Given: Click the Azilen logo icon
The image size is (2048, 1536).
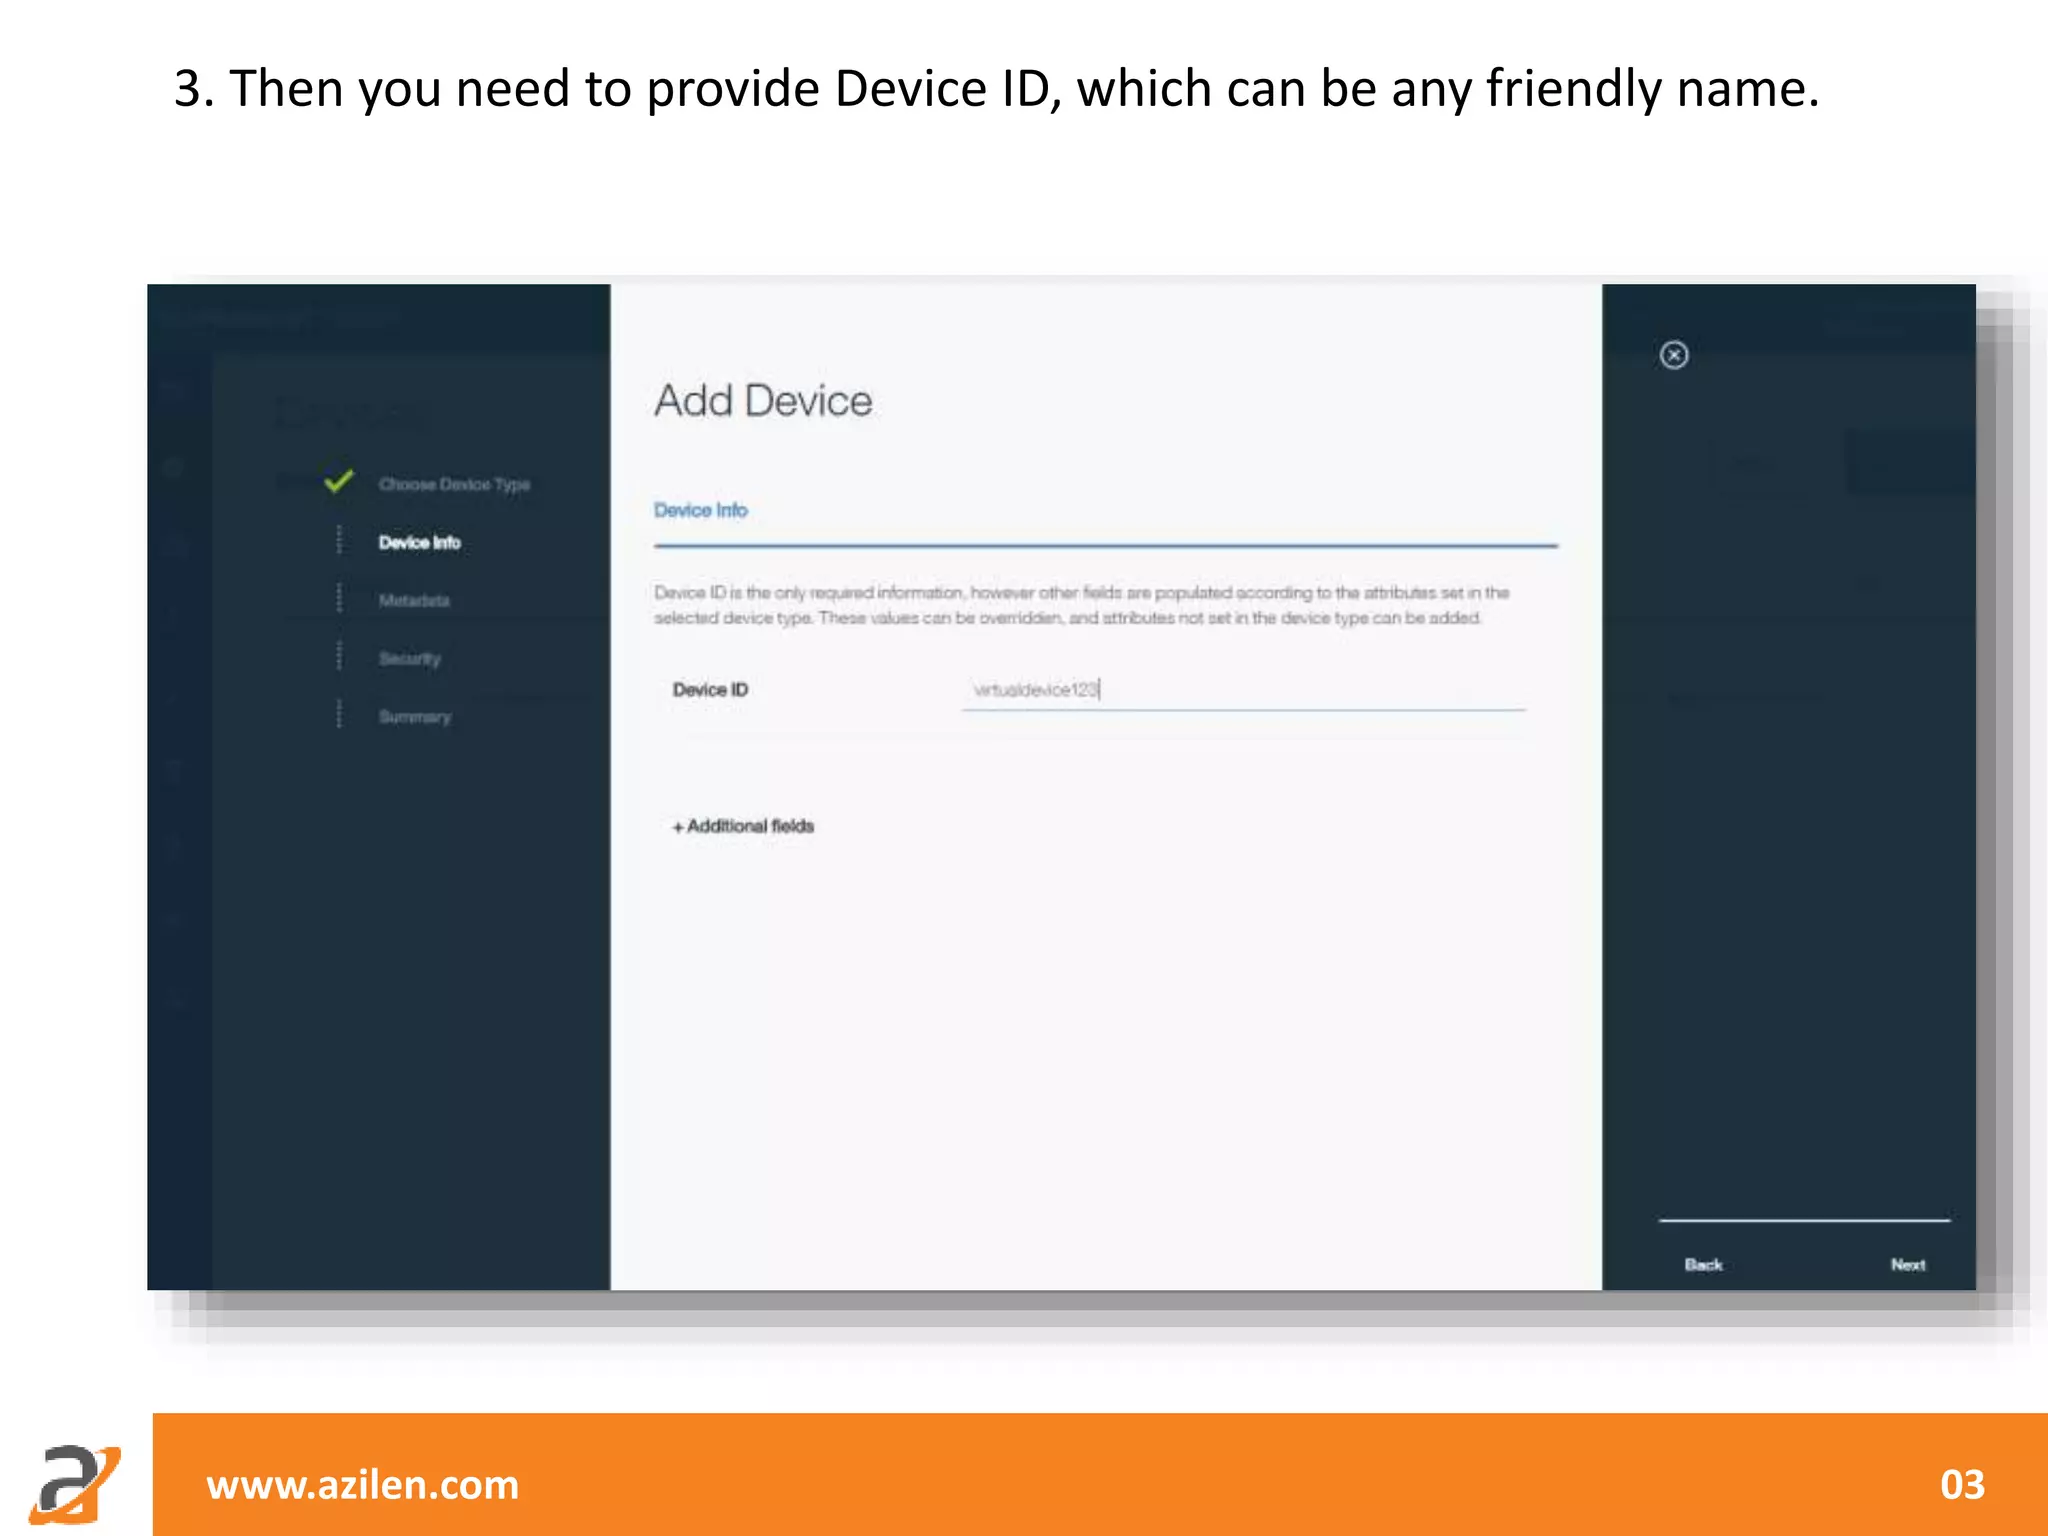Looking at the screenshot, I should click(75, 1482).
